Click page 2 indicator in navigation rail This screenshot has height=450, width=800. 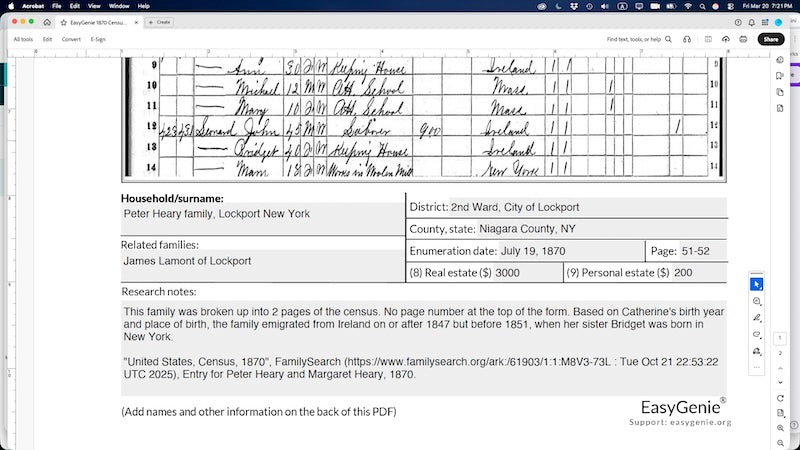[x=780, y=353]
